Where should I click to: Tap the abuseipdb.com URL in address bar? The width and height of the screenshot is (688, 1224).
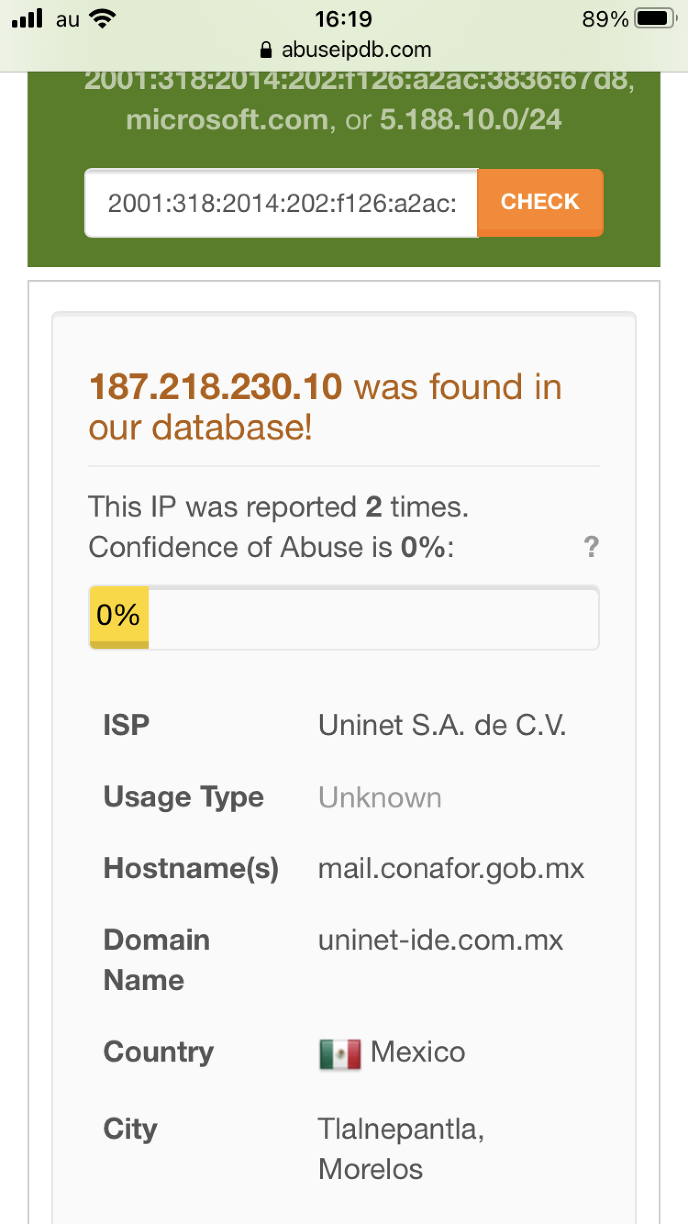354,49
